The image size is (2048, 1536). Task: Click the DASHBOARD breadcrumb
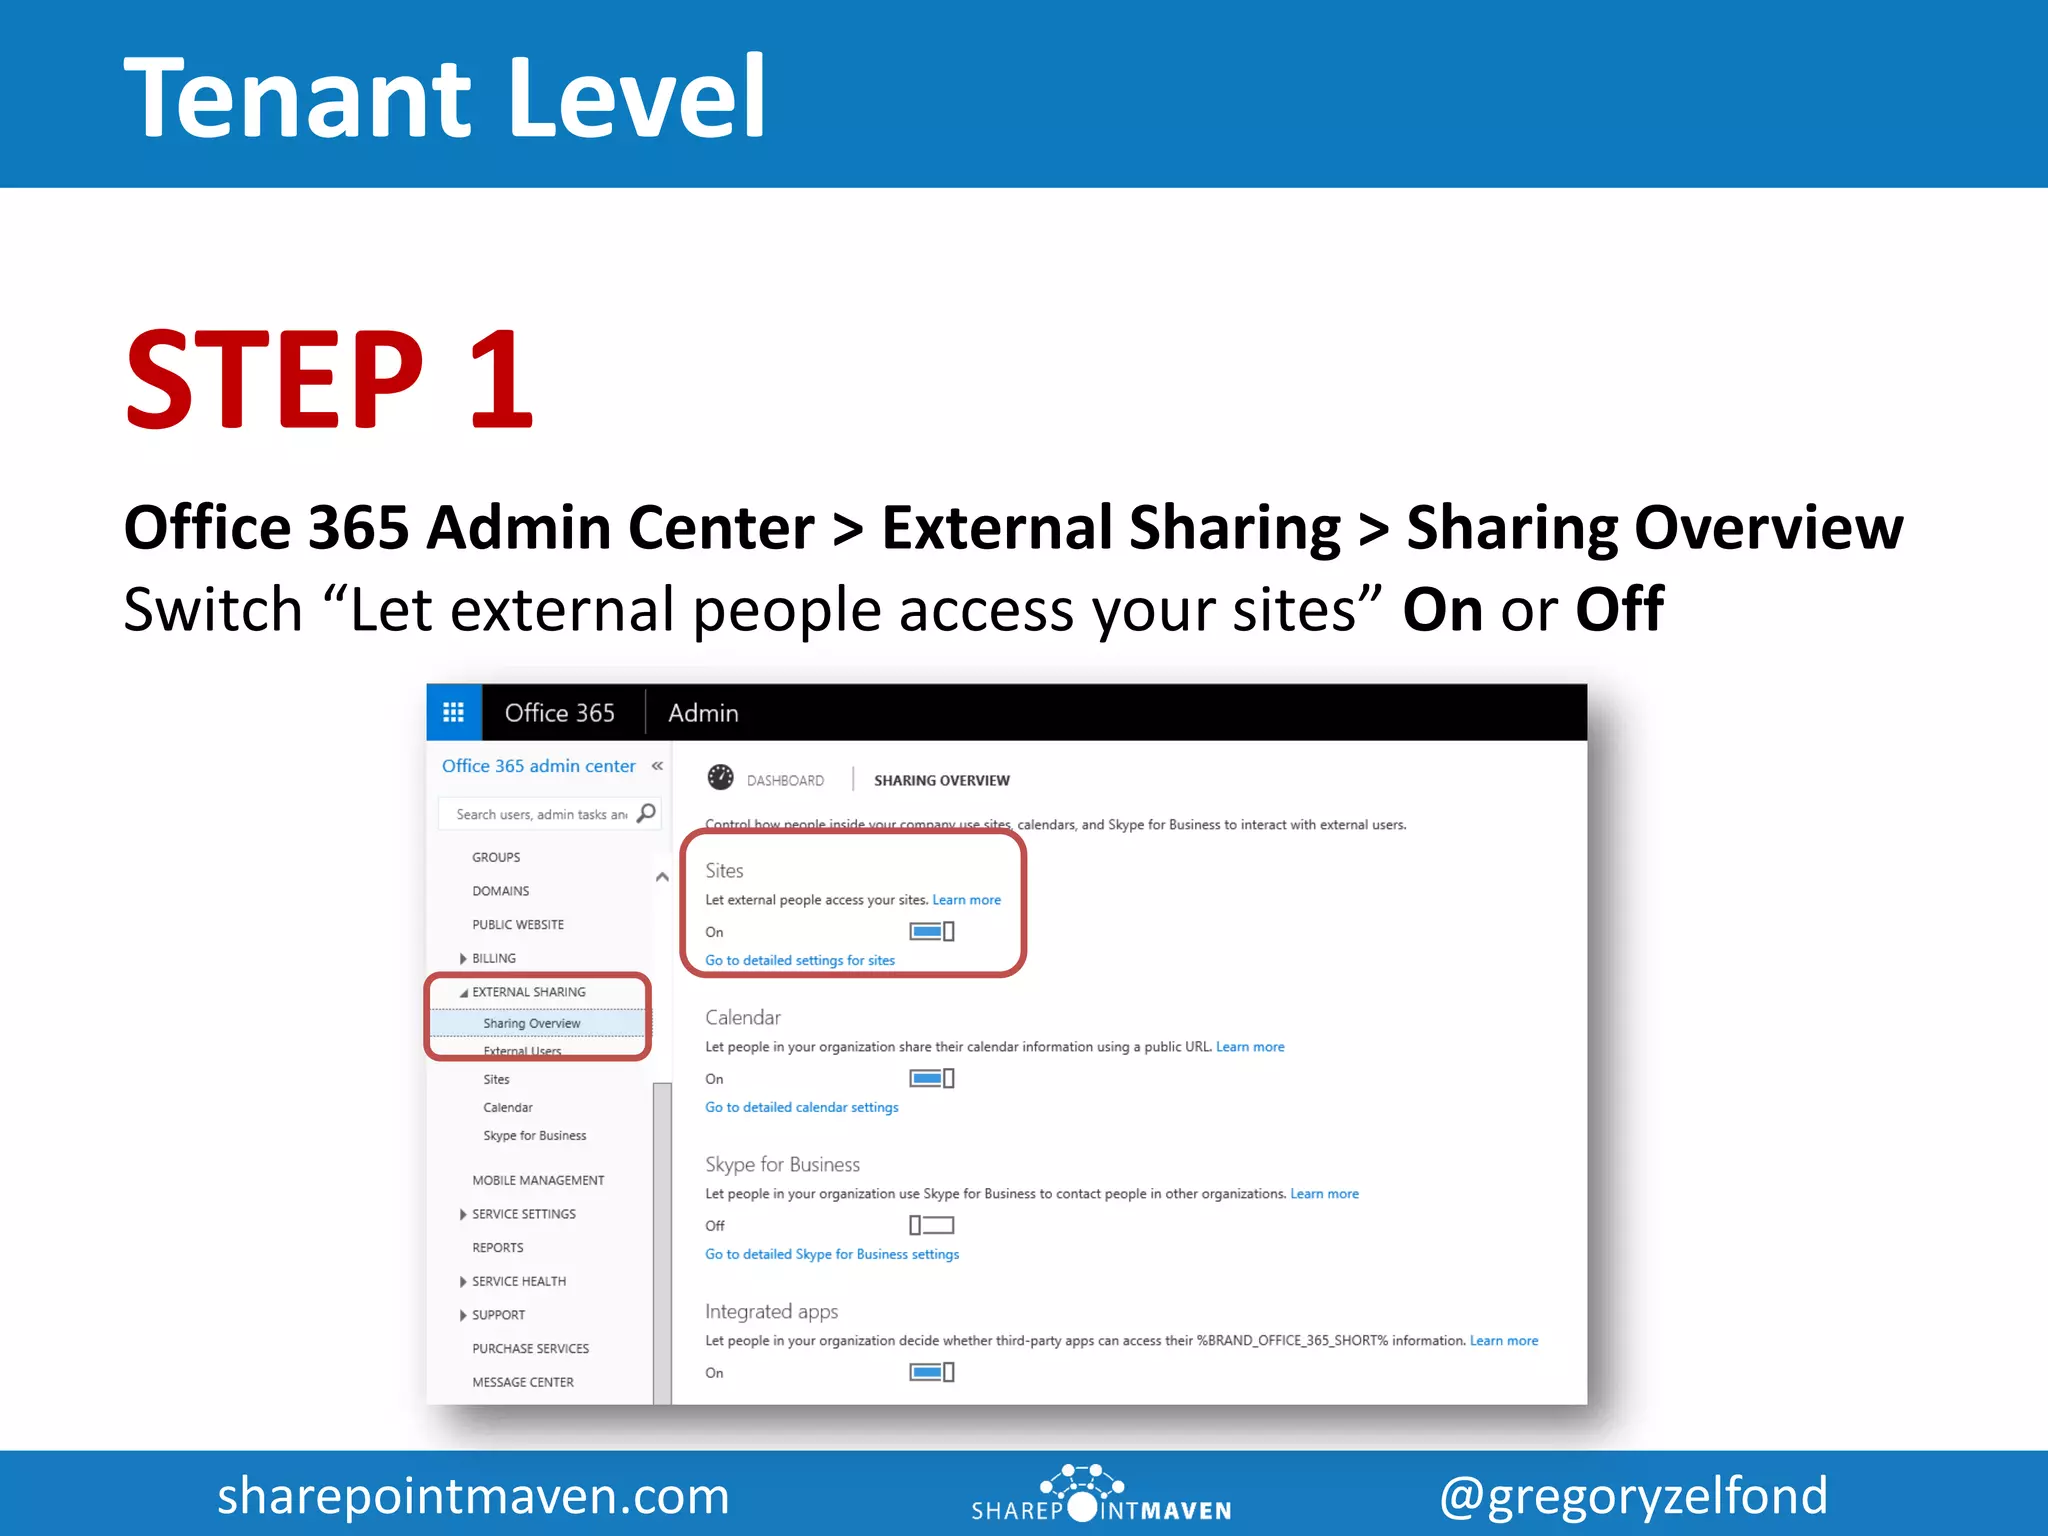click(786, 780)
